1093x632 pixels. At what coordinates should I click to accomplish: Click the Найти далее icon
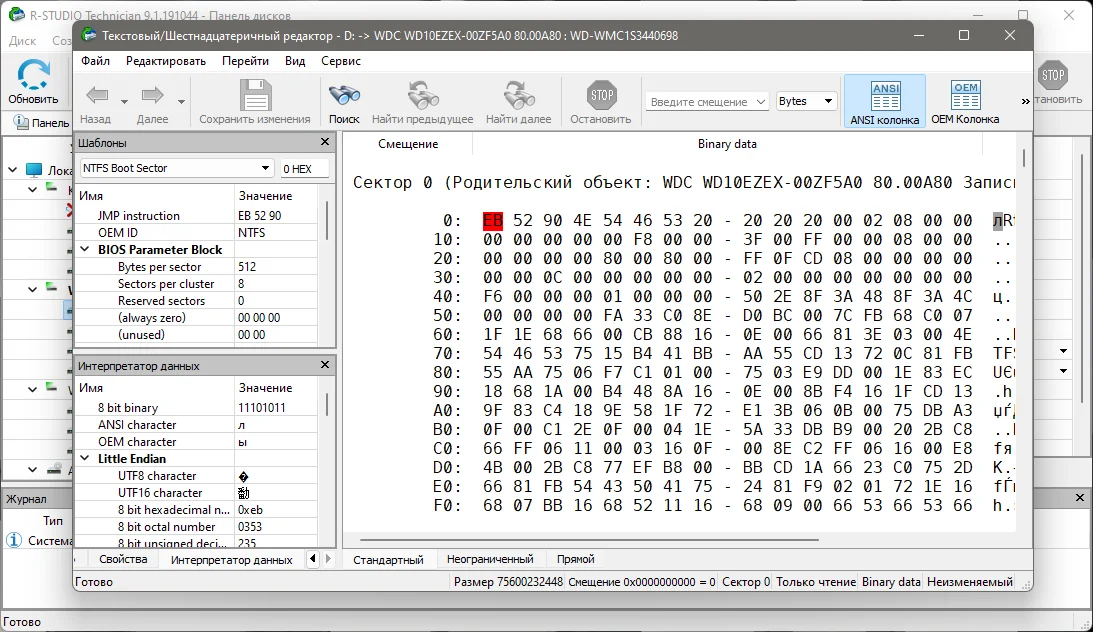(x=519, y=95)
